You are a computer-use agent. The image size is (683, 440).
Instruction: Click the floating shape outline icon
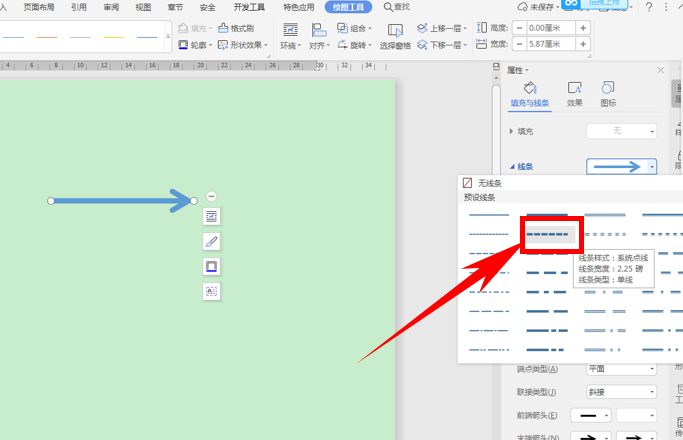pos(212,266)
